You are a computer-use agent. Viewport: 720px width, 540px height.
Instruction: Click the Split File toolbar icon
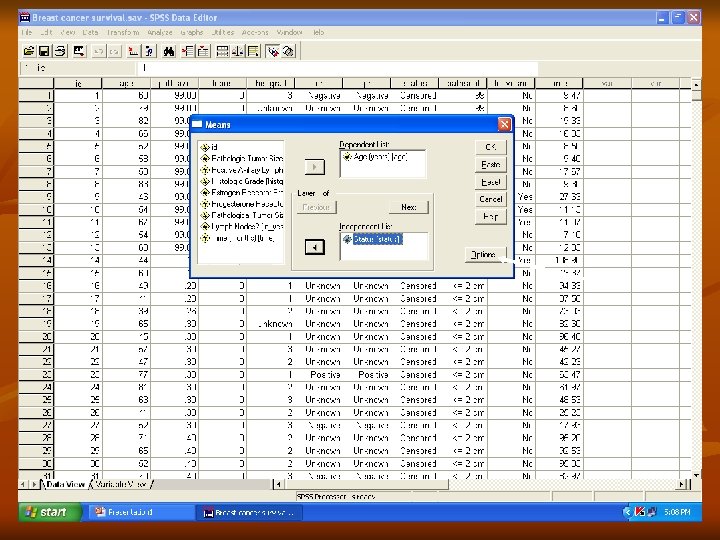222,51
